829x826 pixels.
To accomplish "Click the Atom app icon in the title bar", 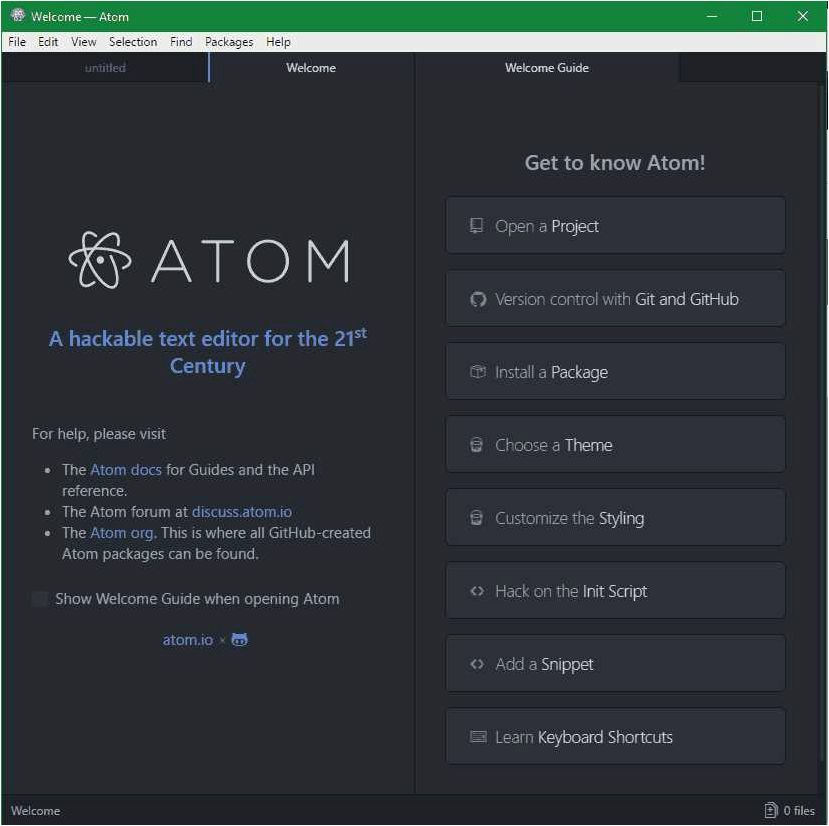I will (17, 15).
